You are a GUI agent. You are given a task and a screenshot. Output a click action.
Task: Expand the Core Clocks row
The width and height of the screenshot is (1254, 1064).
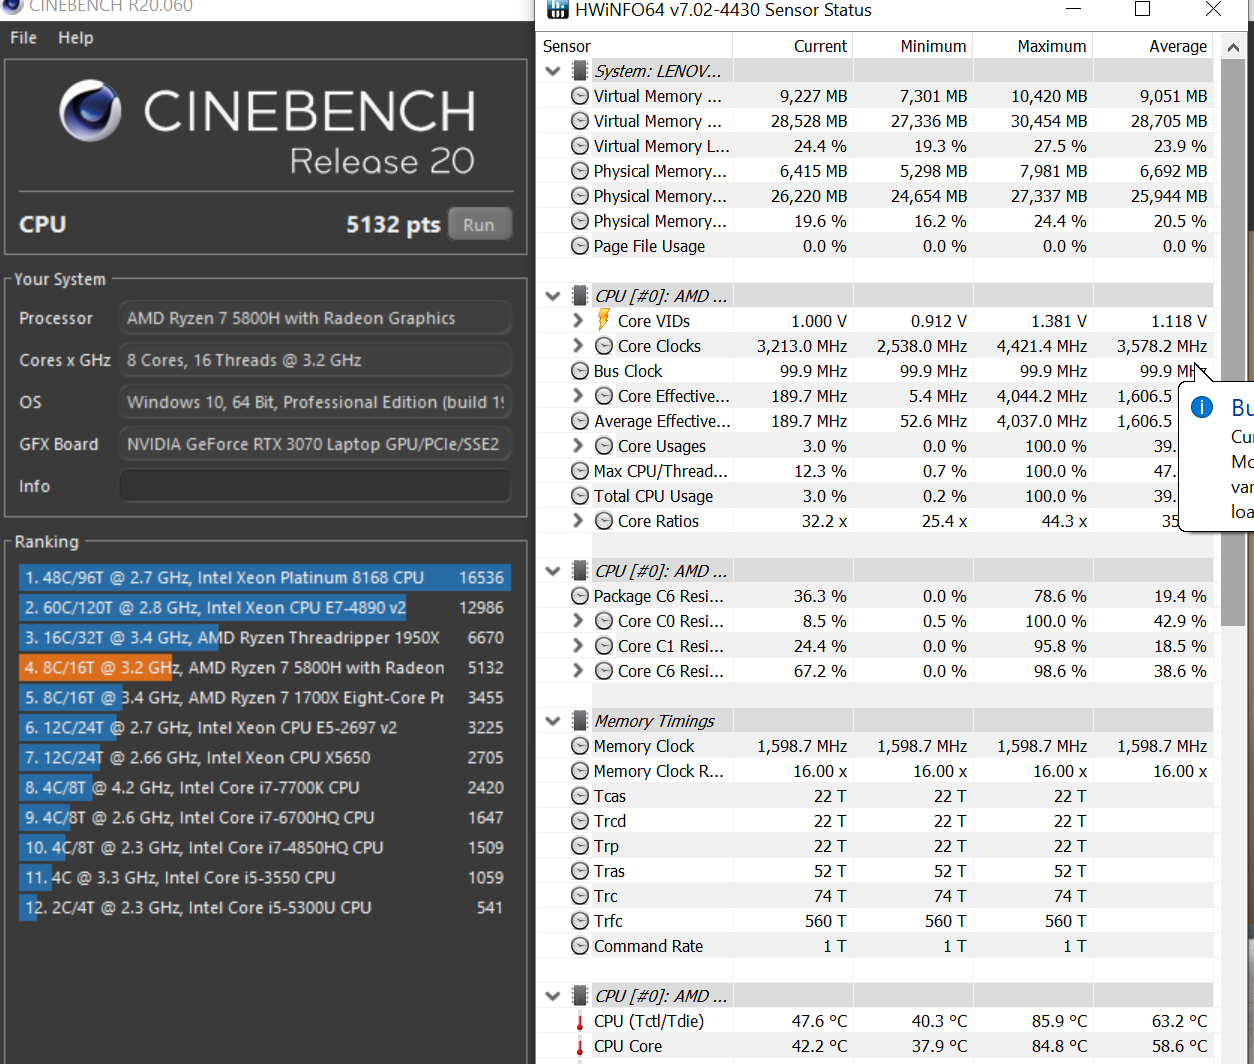pos(578,346)
